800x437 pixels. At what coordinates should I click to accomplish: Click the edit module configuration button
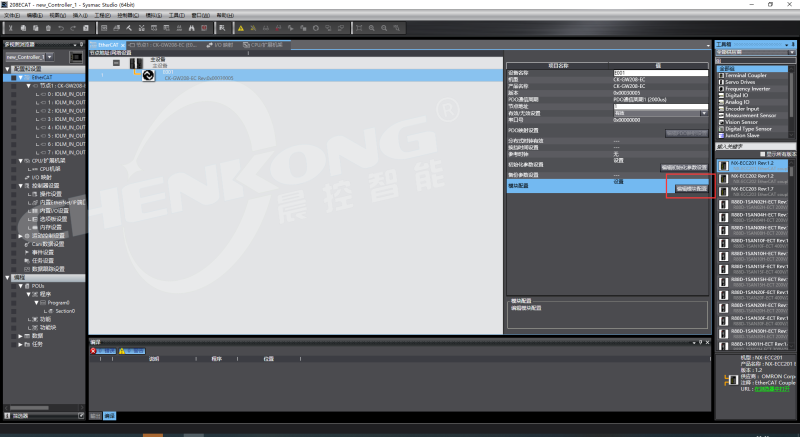point(691,189)
